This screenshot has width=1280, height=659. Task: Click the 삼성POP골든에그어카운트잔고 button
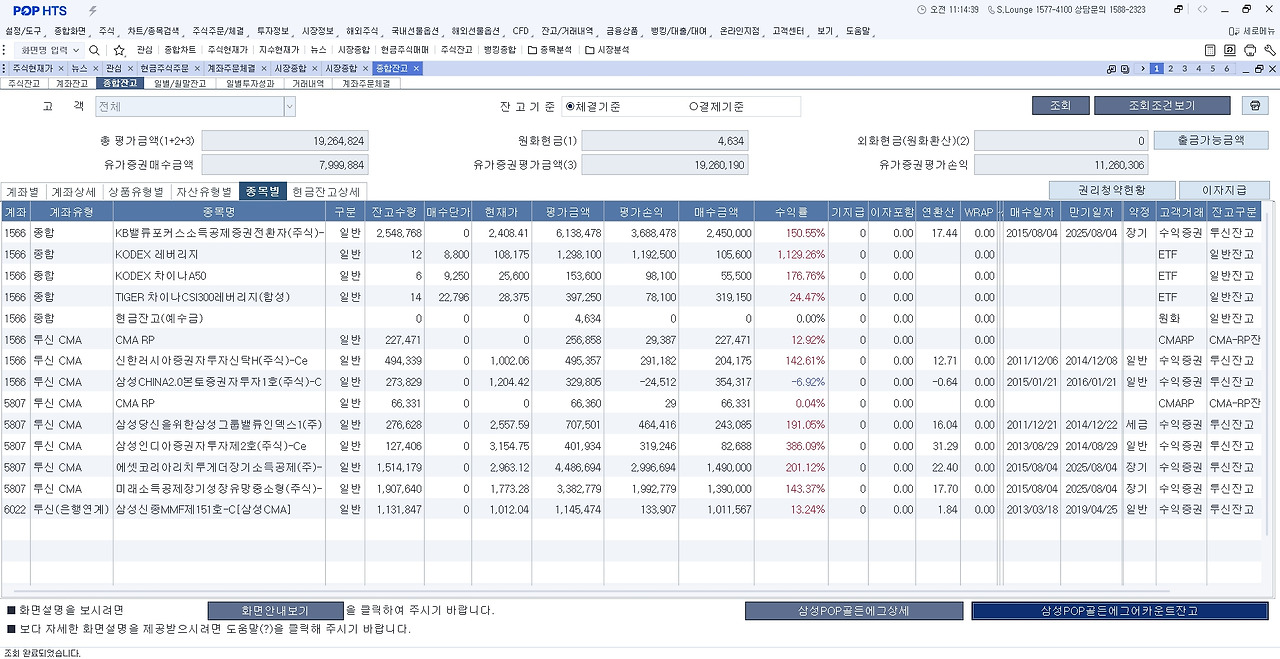1120,611
